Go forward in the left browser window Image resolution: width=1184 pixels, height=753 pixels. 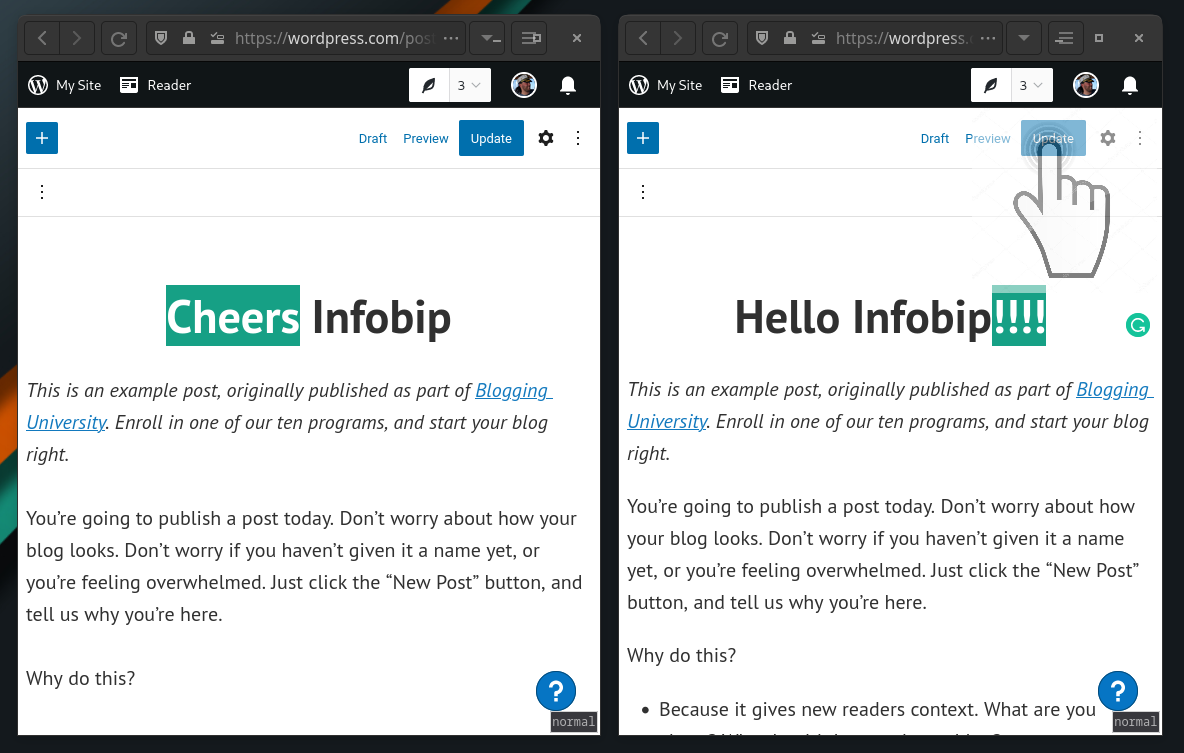(x=77, y=38)
